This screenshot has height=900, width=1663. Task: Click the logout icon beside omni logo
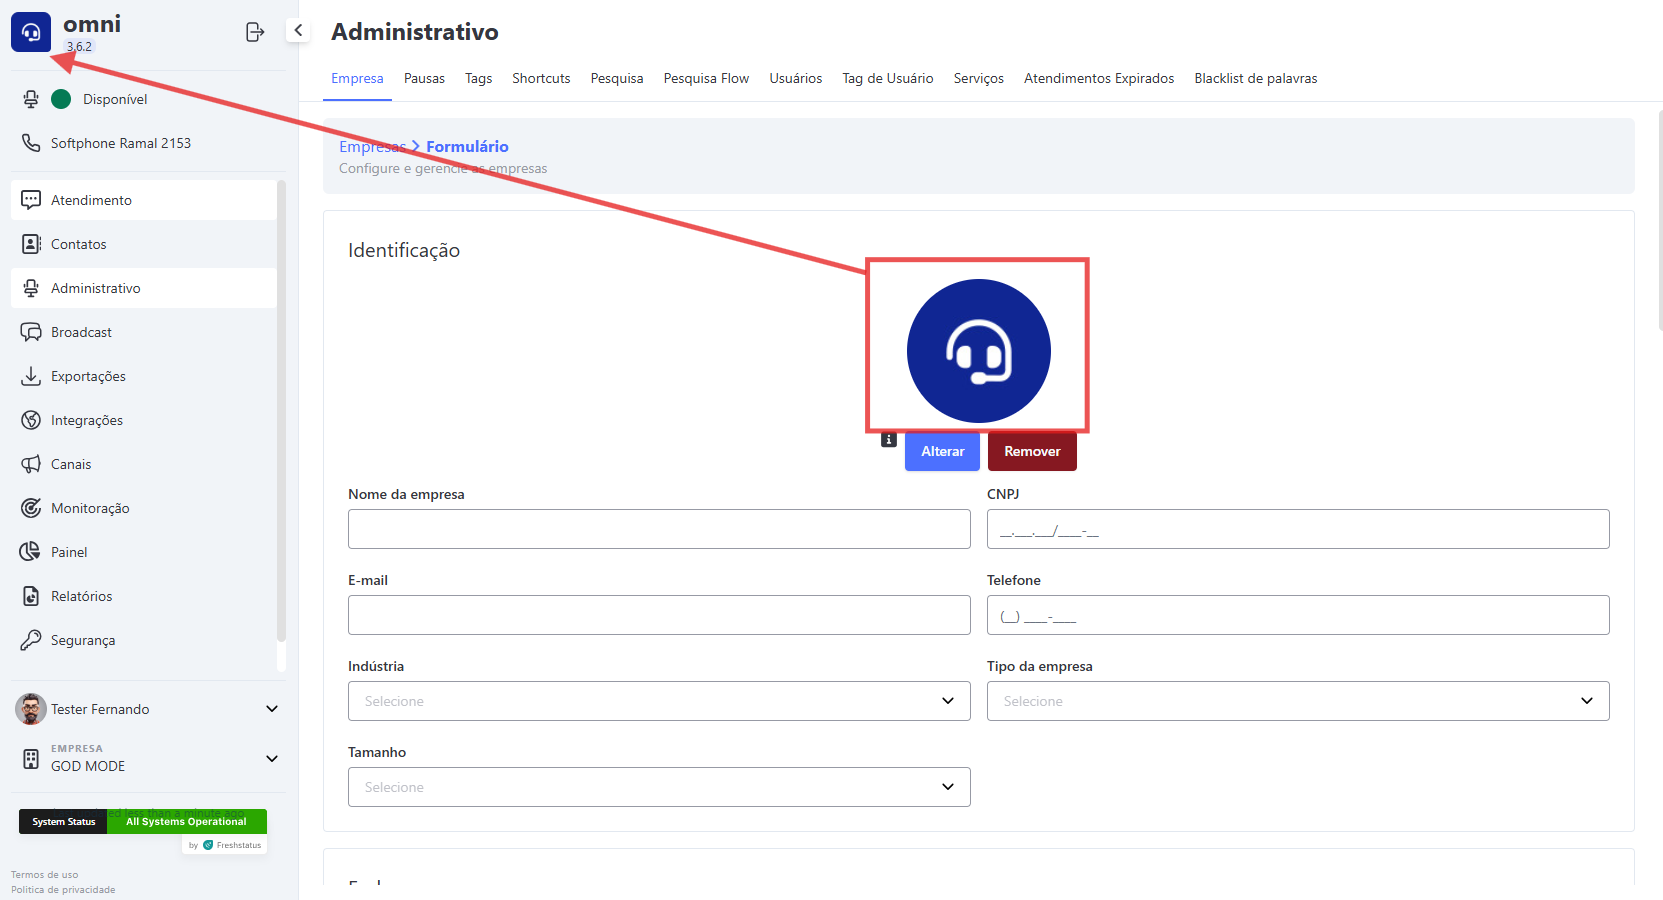pos(255,32)
